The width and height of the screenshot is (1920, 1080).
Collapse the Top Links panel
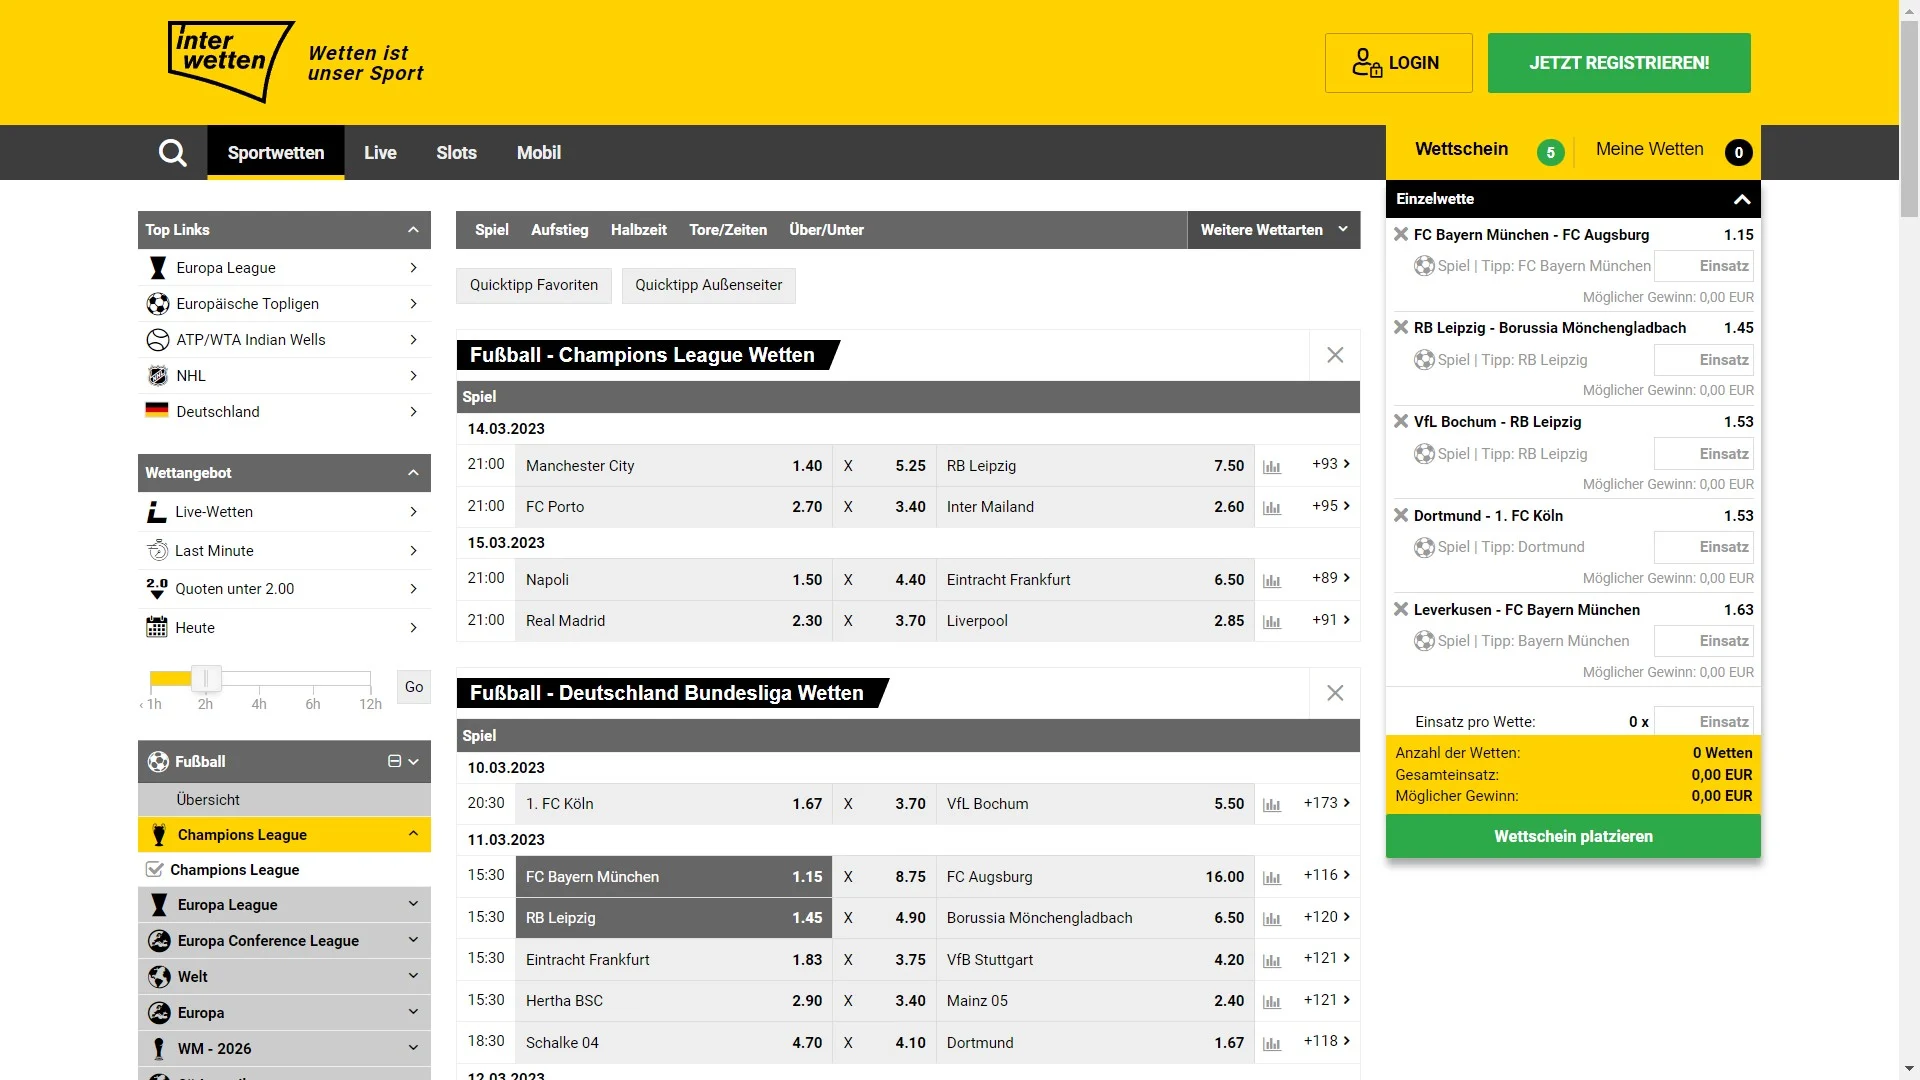(413, 230)
